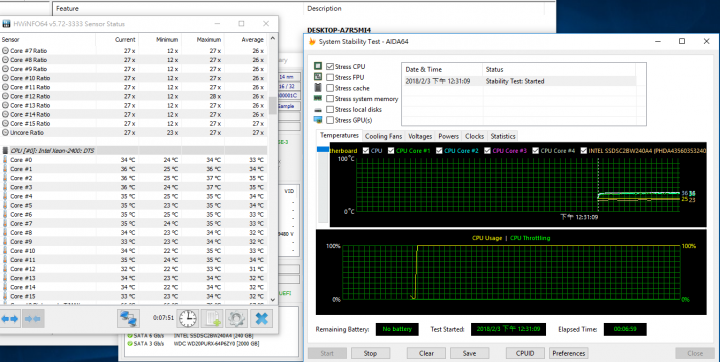
Task: Uncheck the Stress CPU checkbox
Action: coord(330,67)
